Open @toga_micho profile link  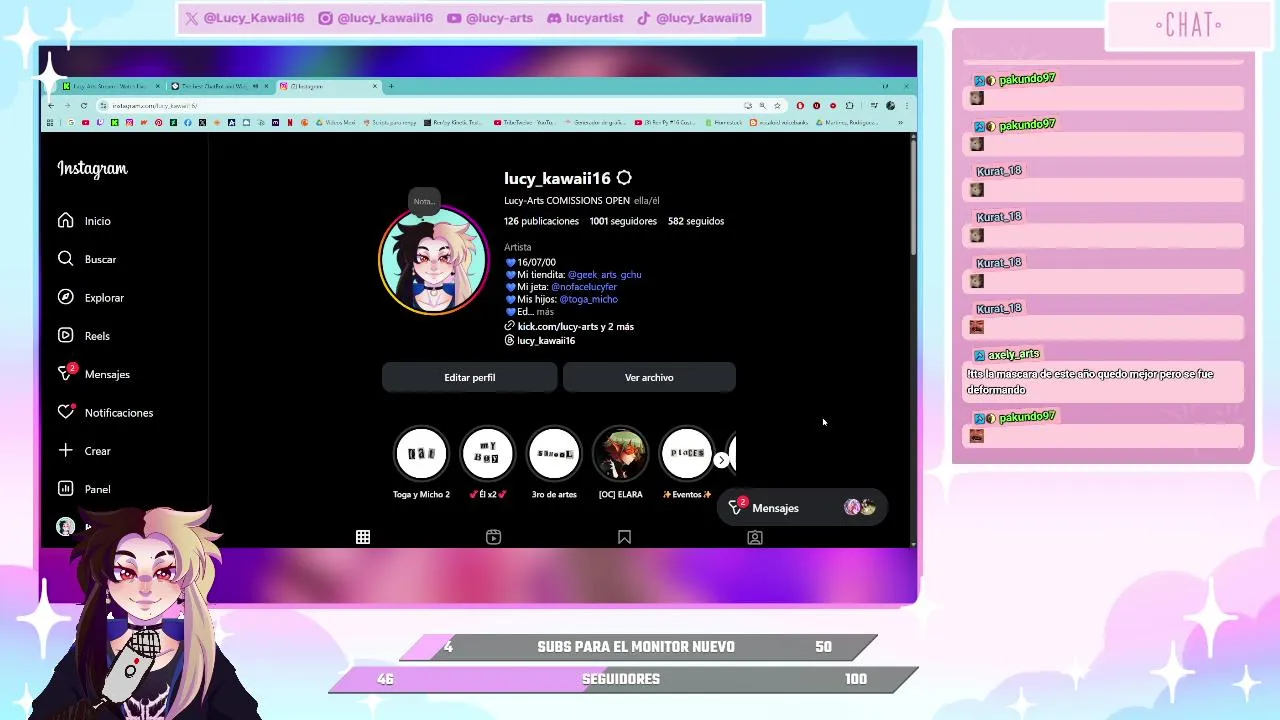(x=588, y=299)
